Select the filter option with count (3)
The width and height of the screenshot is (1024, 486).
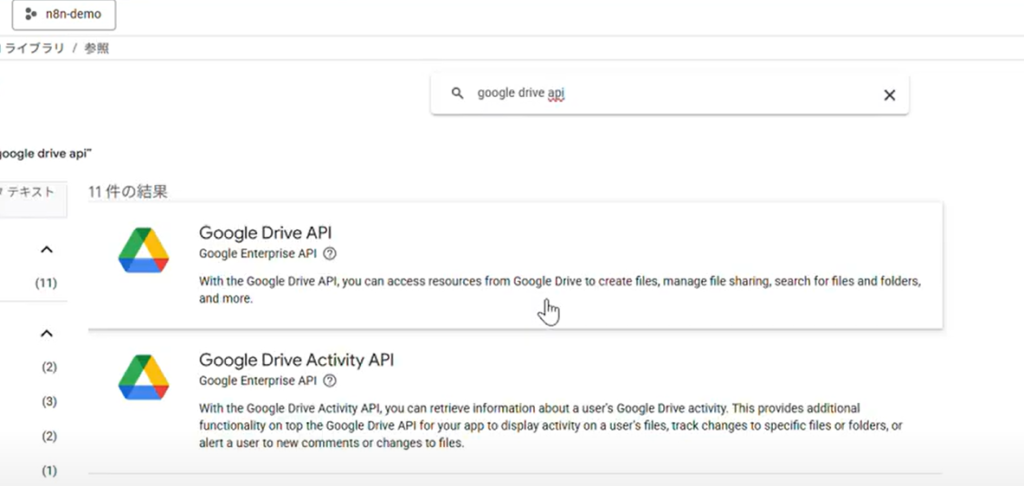coord(50,402)
